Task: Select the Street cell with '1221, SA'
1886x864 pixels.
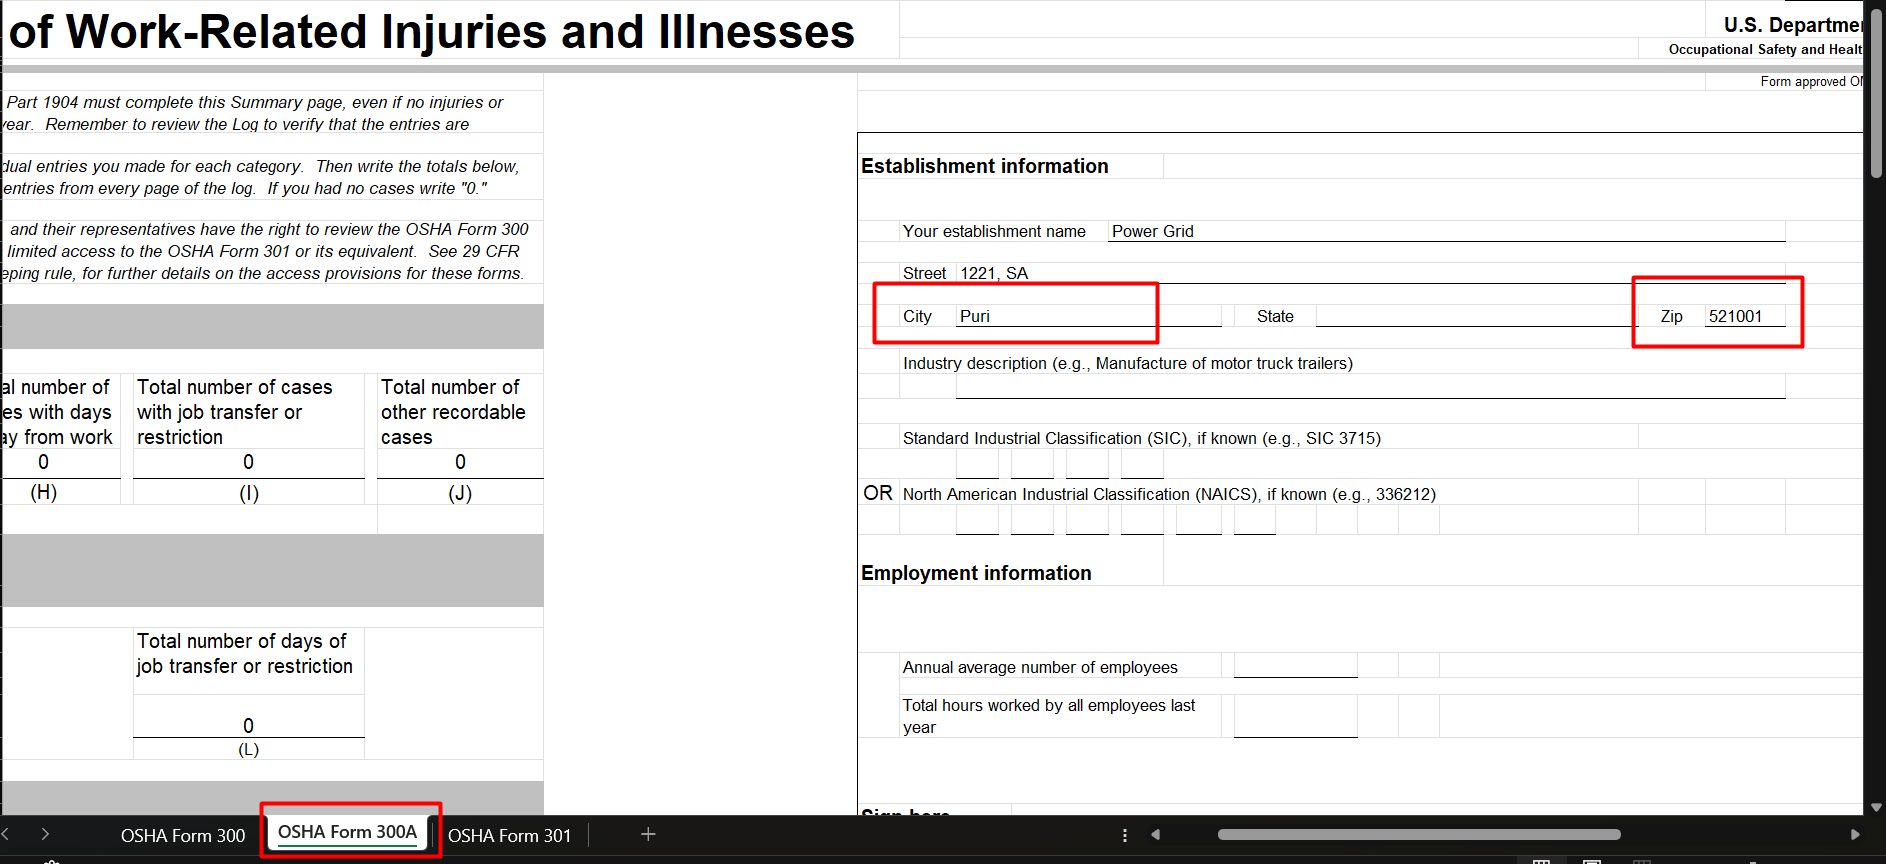Action: (1370, 273)
